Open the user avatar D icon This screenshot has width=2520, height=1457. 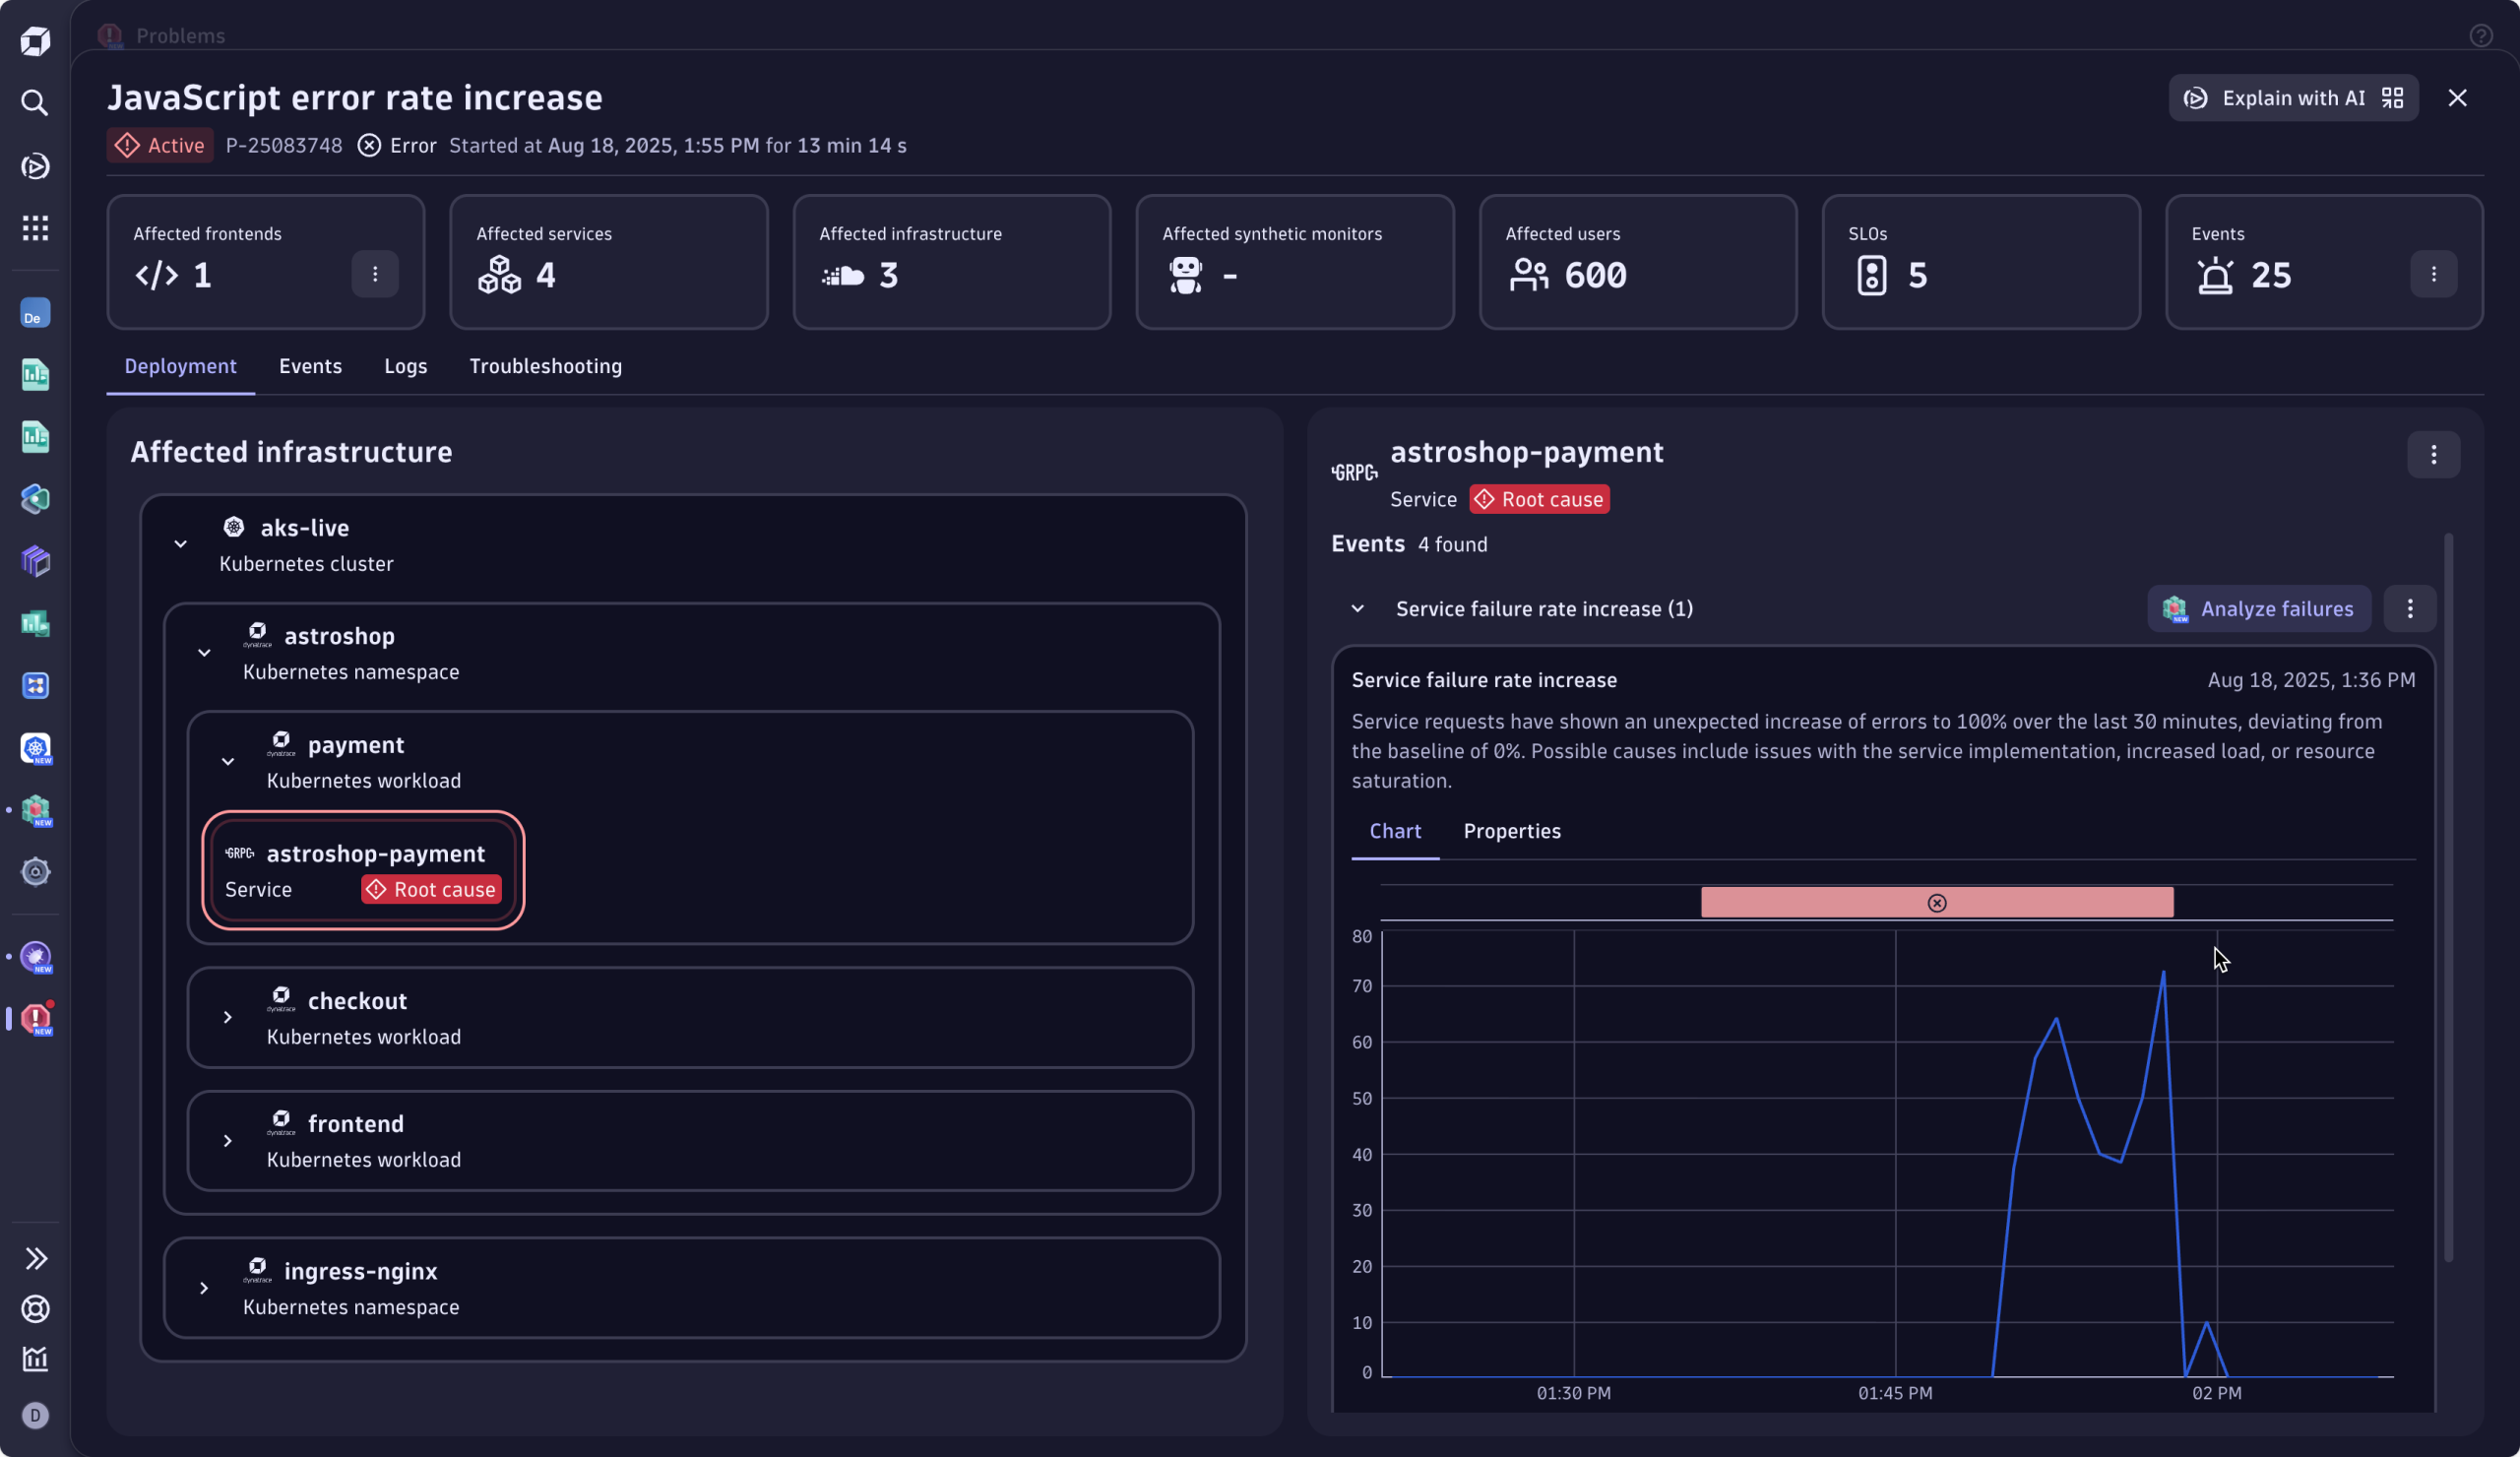coord(35,1415)
